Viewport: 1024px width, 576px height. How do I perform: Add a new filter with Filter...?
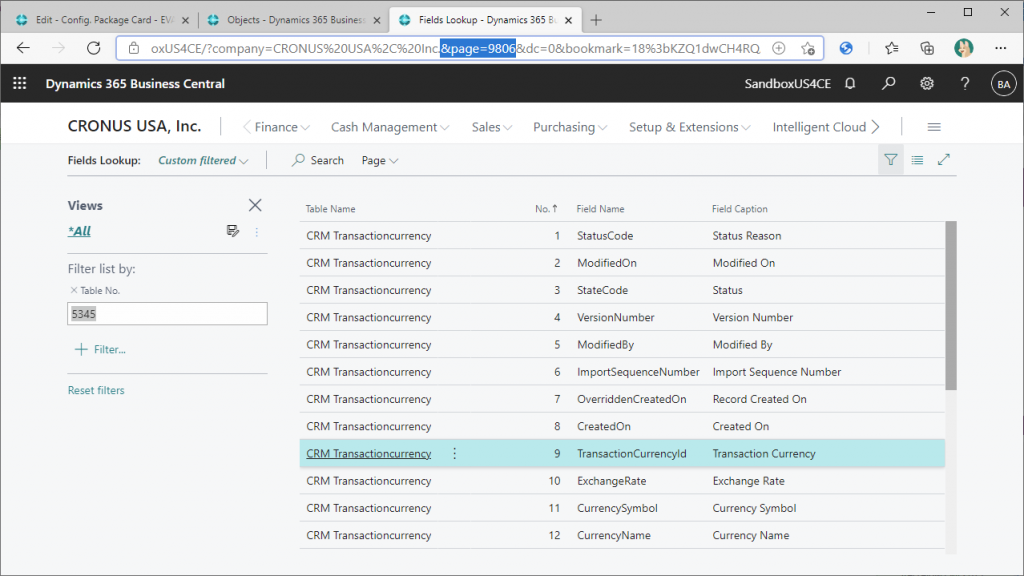100,349
